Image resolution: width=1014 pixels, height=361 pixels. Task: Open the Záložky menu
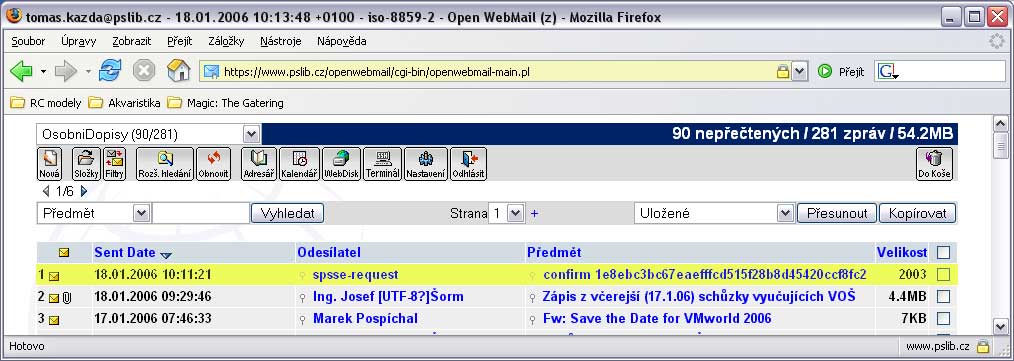click(x=226, y=41)
